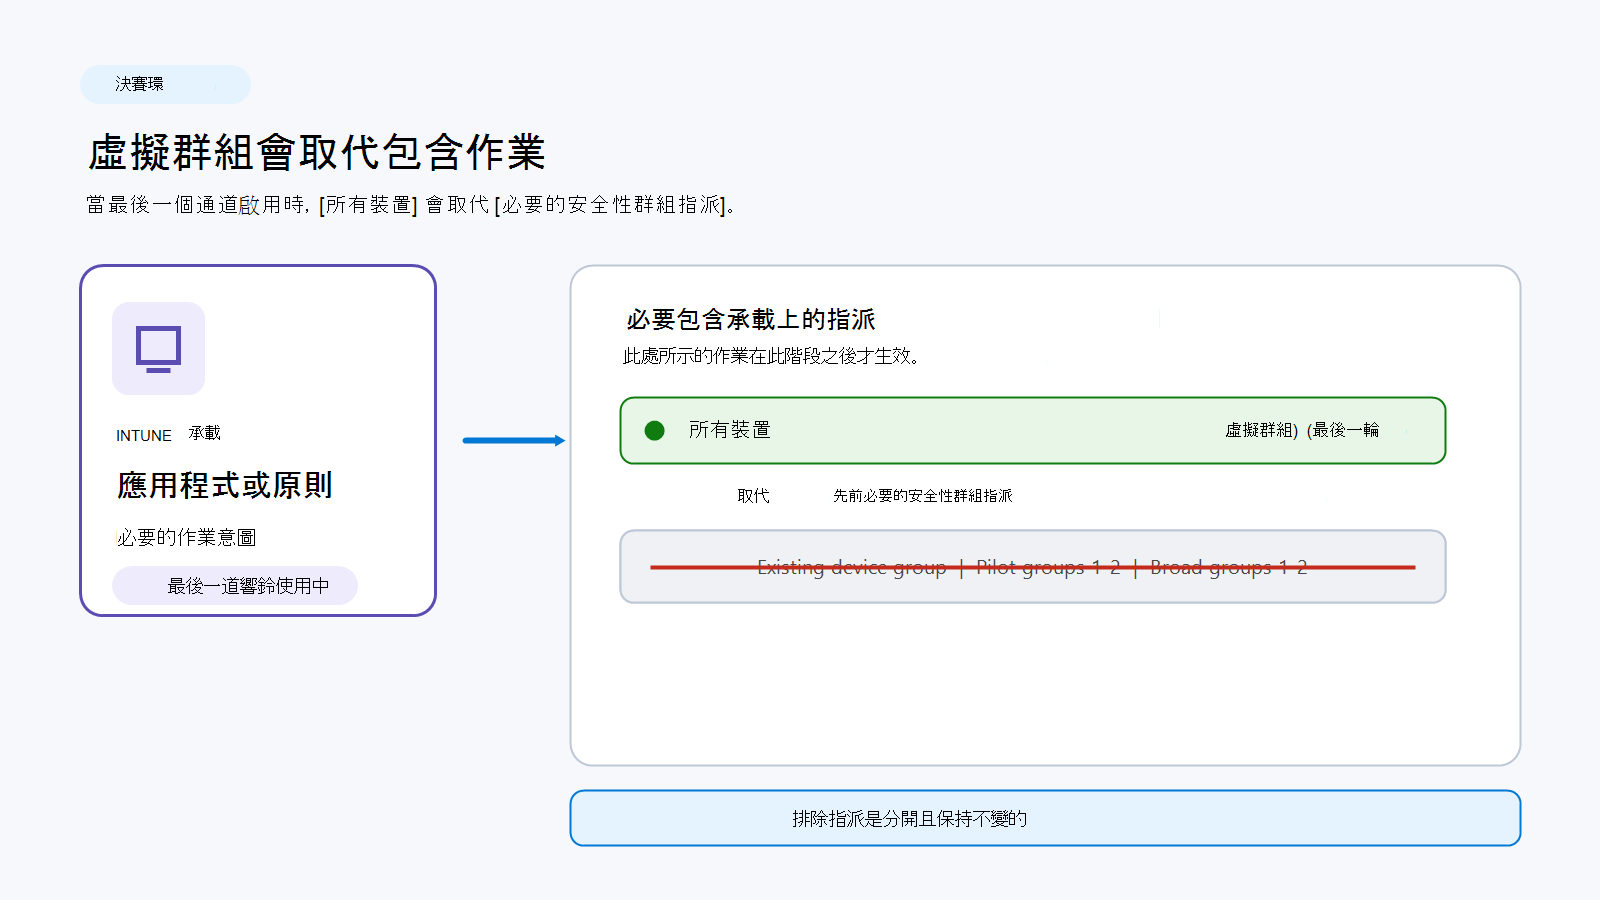1600x900 pixels.
Task: Click the 先前必要的安全性群組指派 caption
Action: [923, 495]
